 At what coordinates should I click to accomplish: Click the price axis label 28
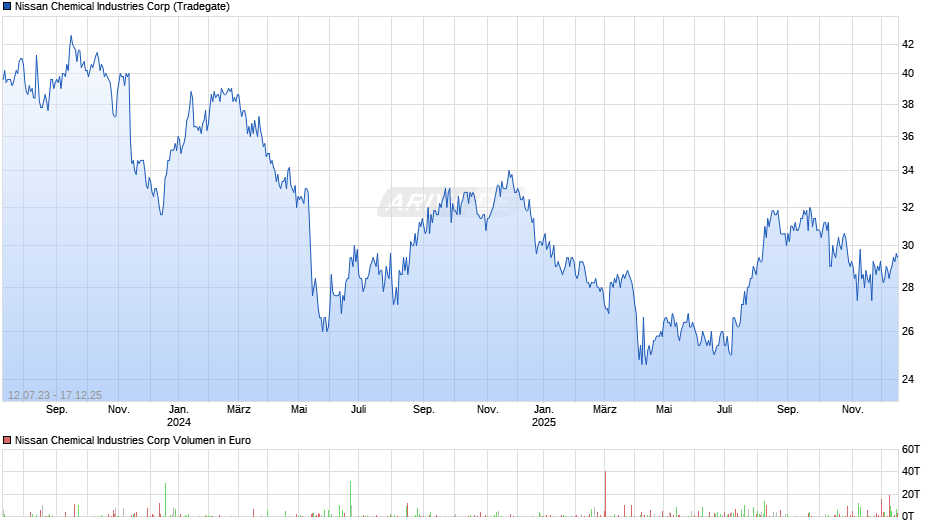pos(908,288)
